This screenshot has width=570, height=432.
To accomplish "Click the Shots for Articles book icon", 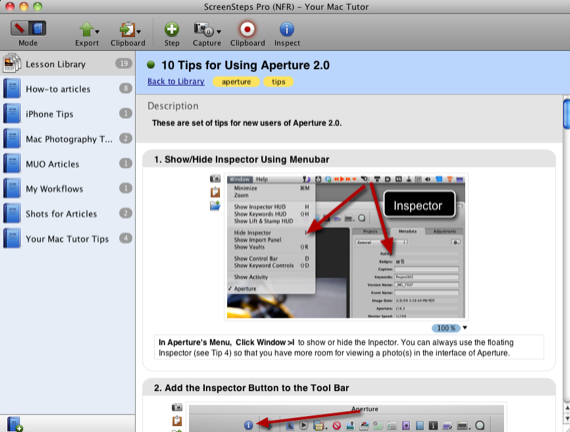I will click(x=12, y=213).
